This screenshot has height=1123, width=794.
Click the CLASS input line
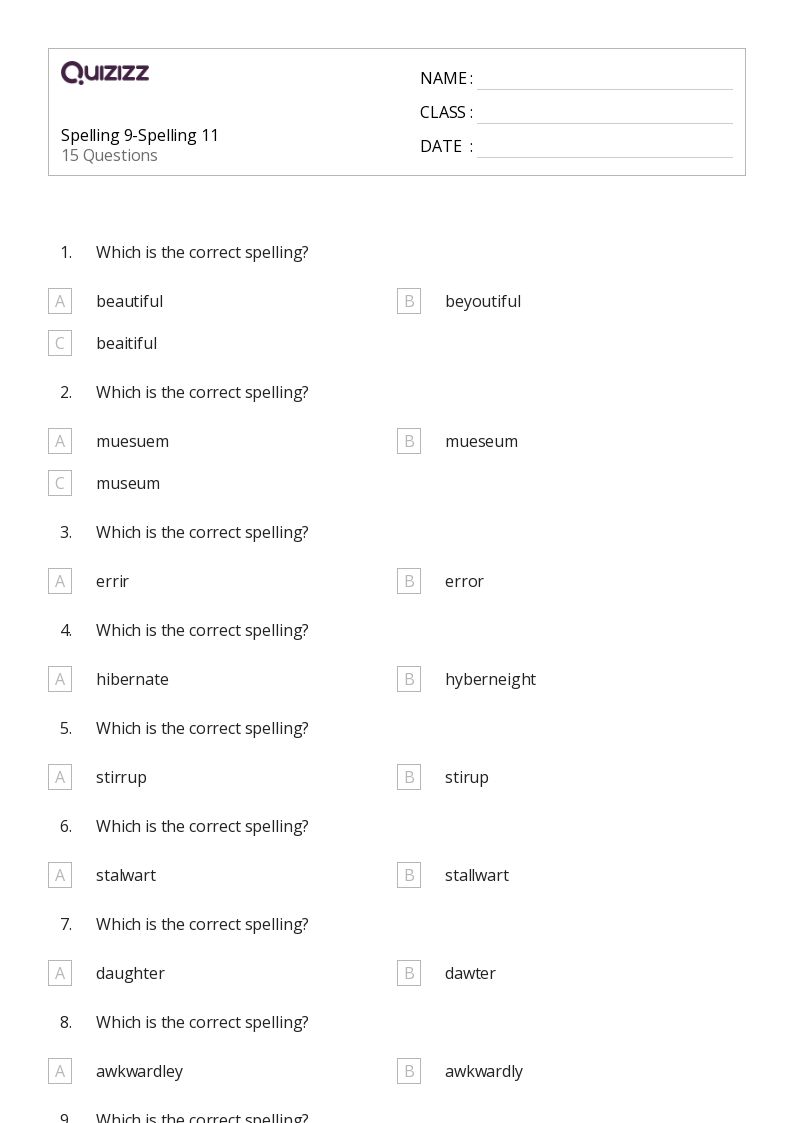605,114
